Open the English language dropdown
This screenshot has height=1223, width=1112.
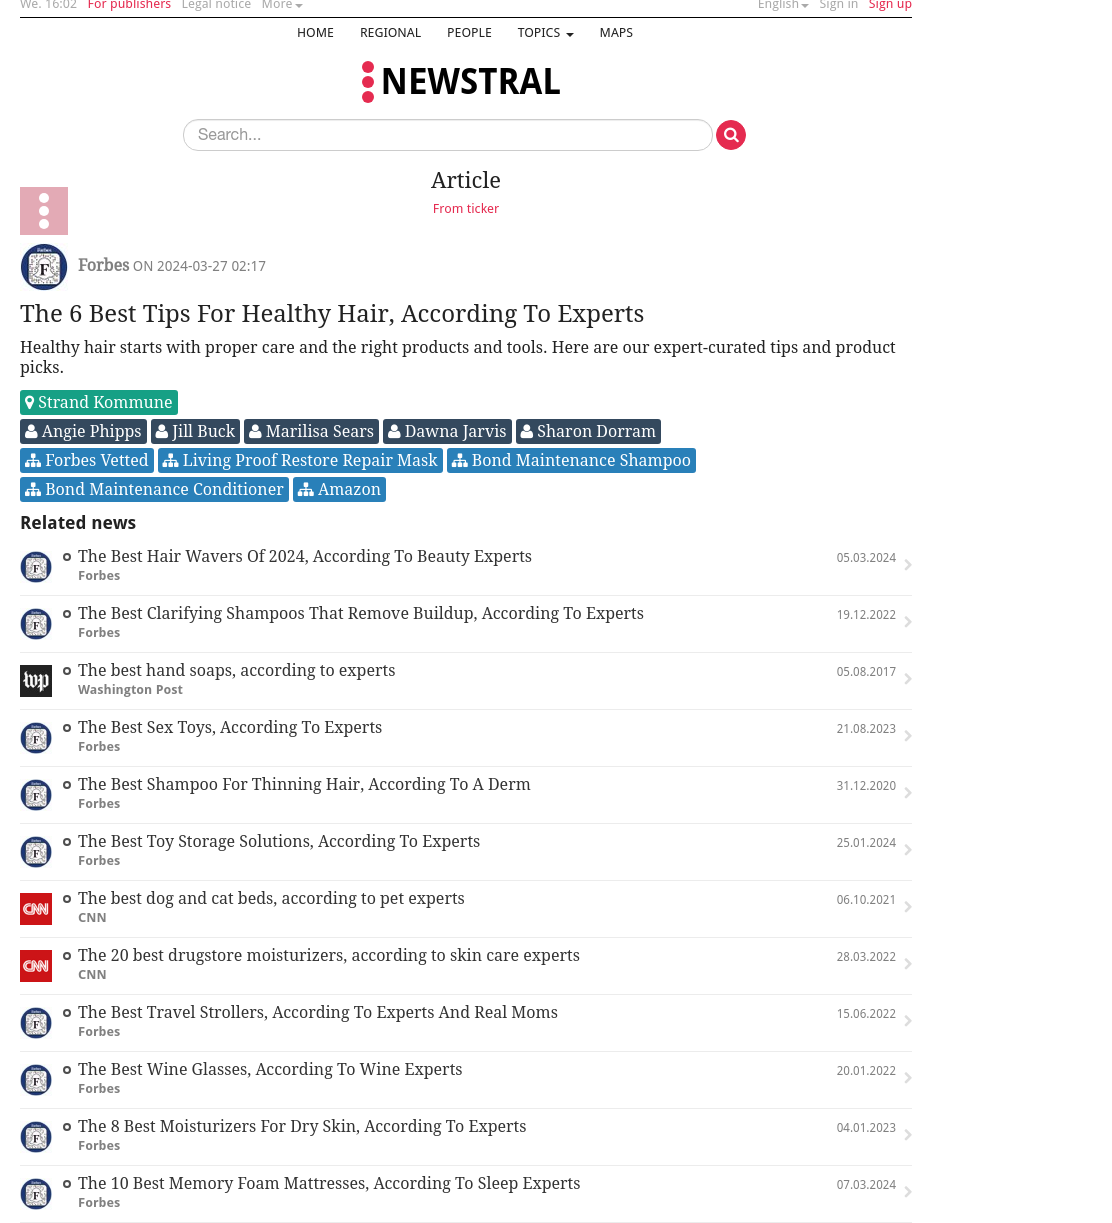point(783,5)
